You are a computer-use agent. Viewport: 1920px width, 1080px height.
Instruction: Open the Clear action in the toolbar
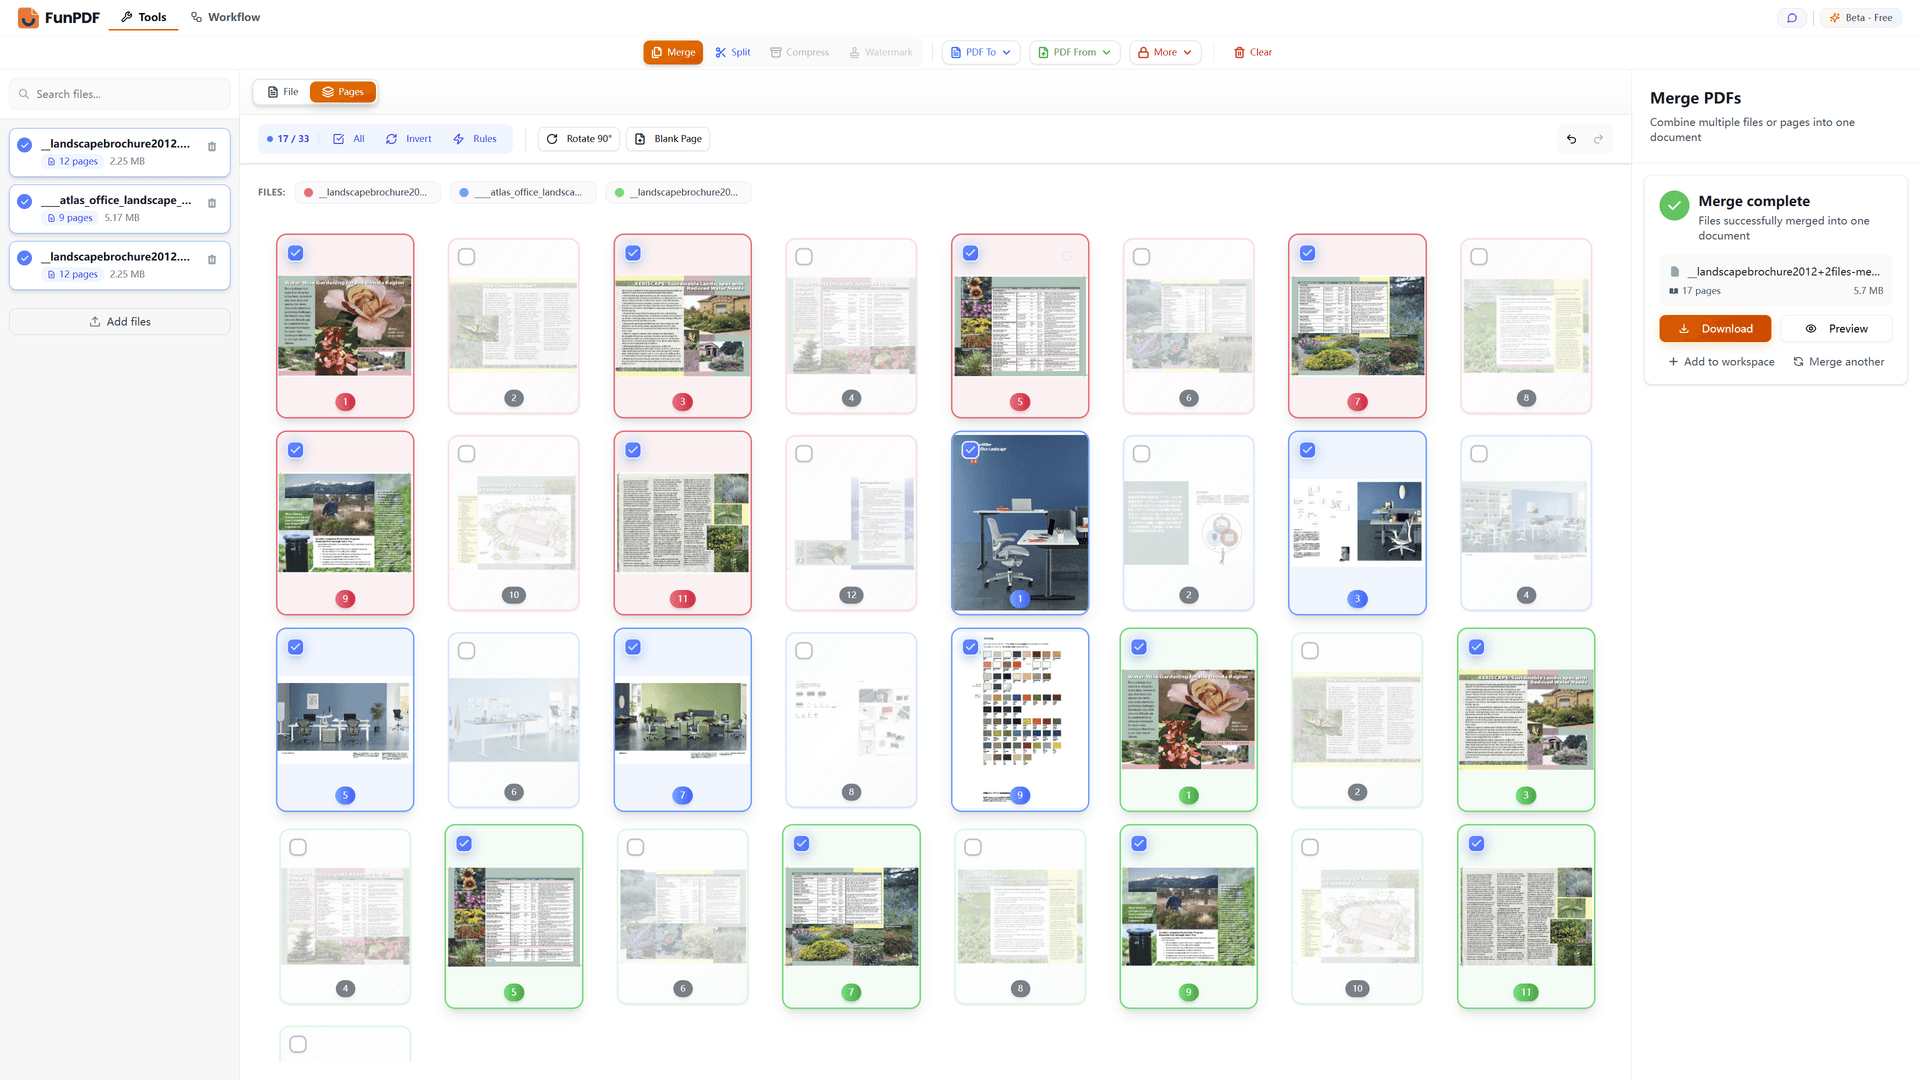pos(1251,52)
